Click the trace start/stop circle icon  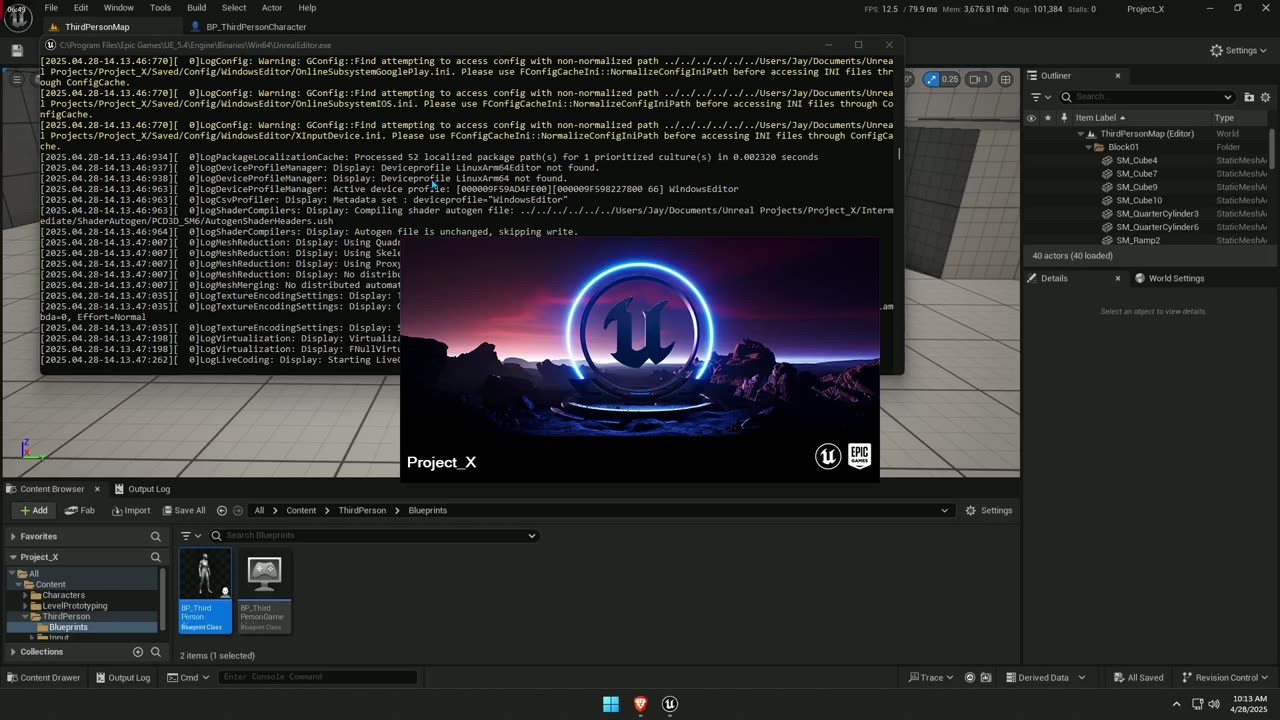[970, 677]
